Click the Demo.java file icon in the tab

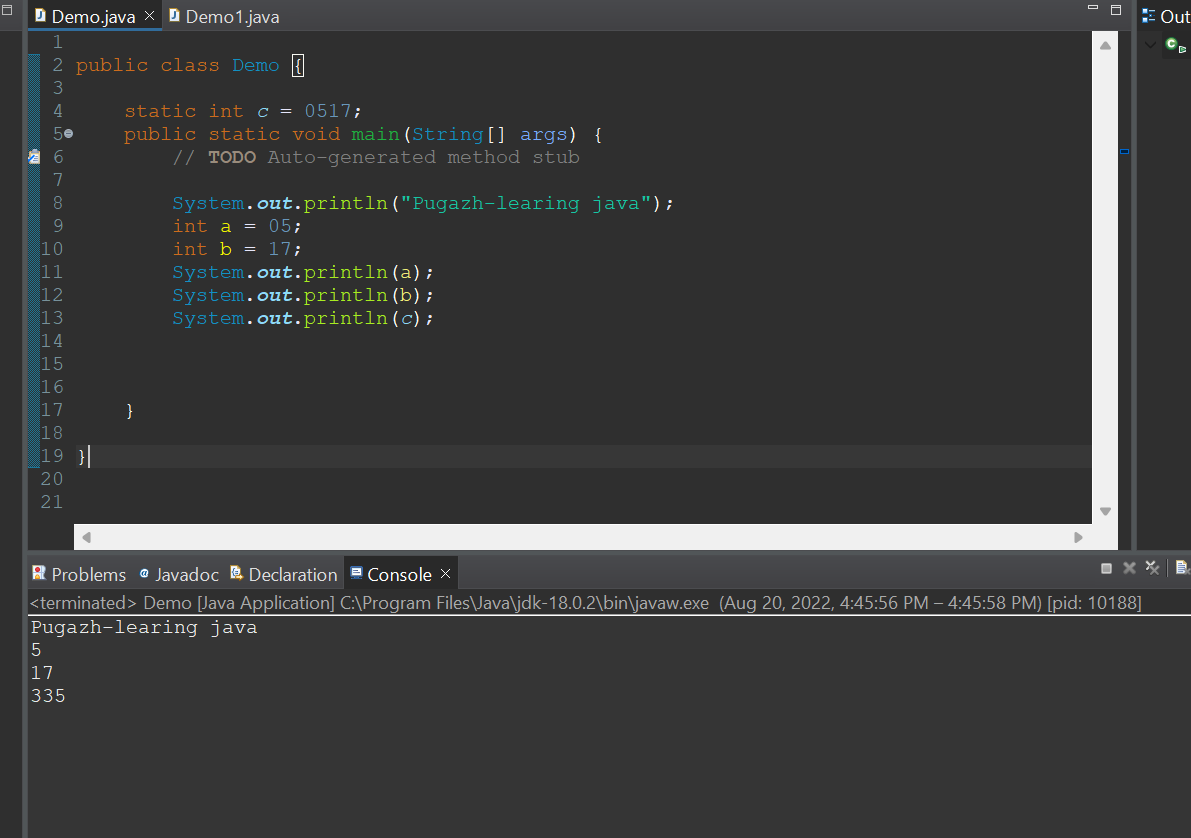(x=40, y=16)
